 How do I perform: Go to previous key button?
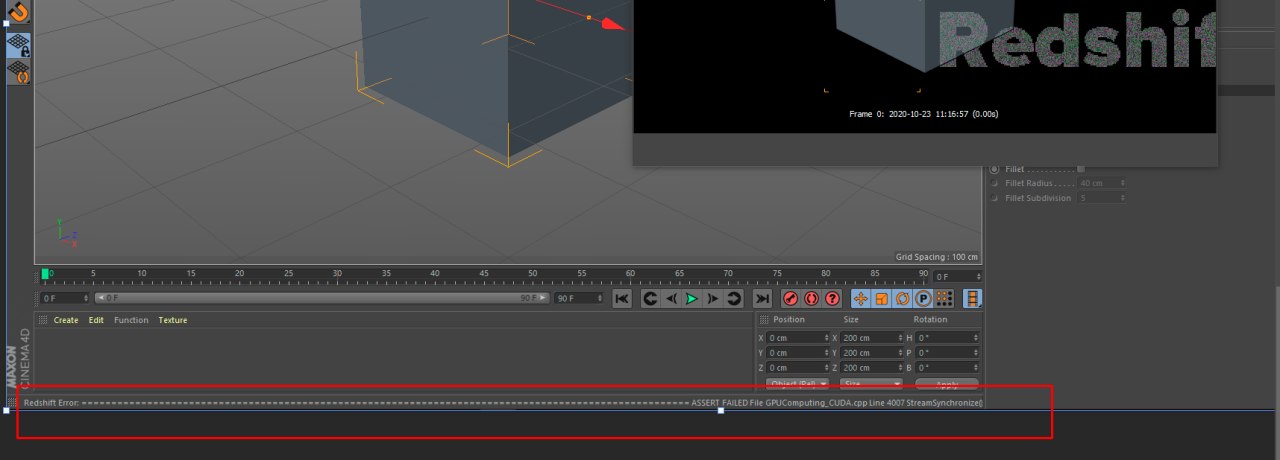coord(650,298)
